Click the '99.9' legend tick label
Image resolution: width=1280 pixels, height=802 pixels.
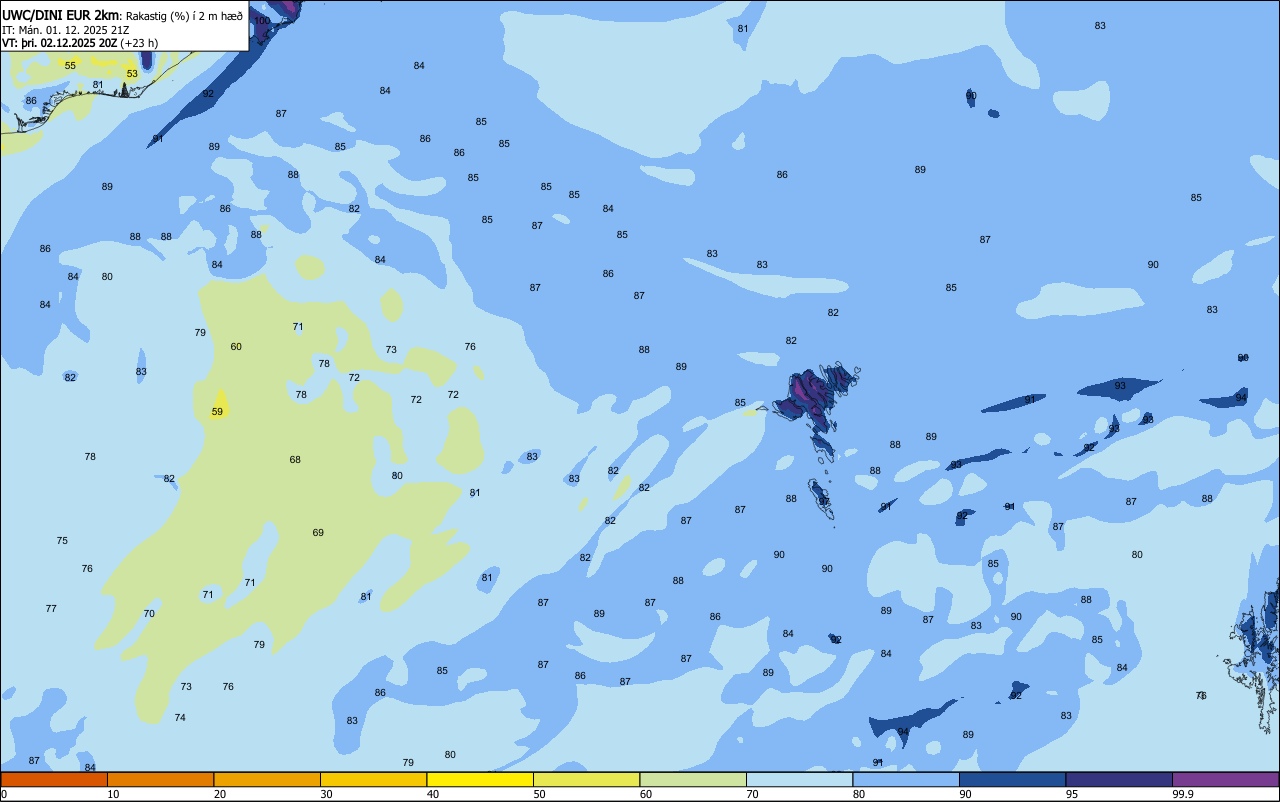tap(1183, 794)
